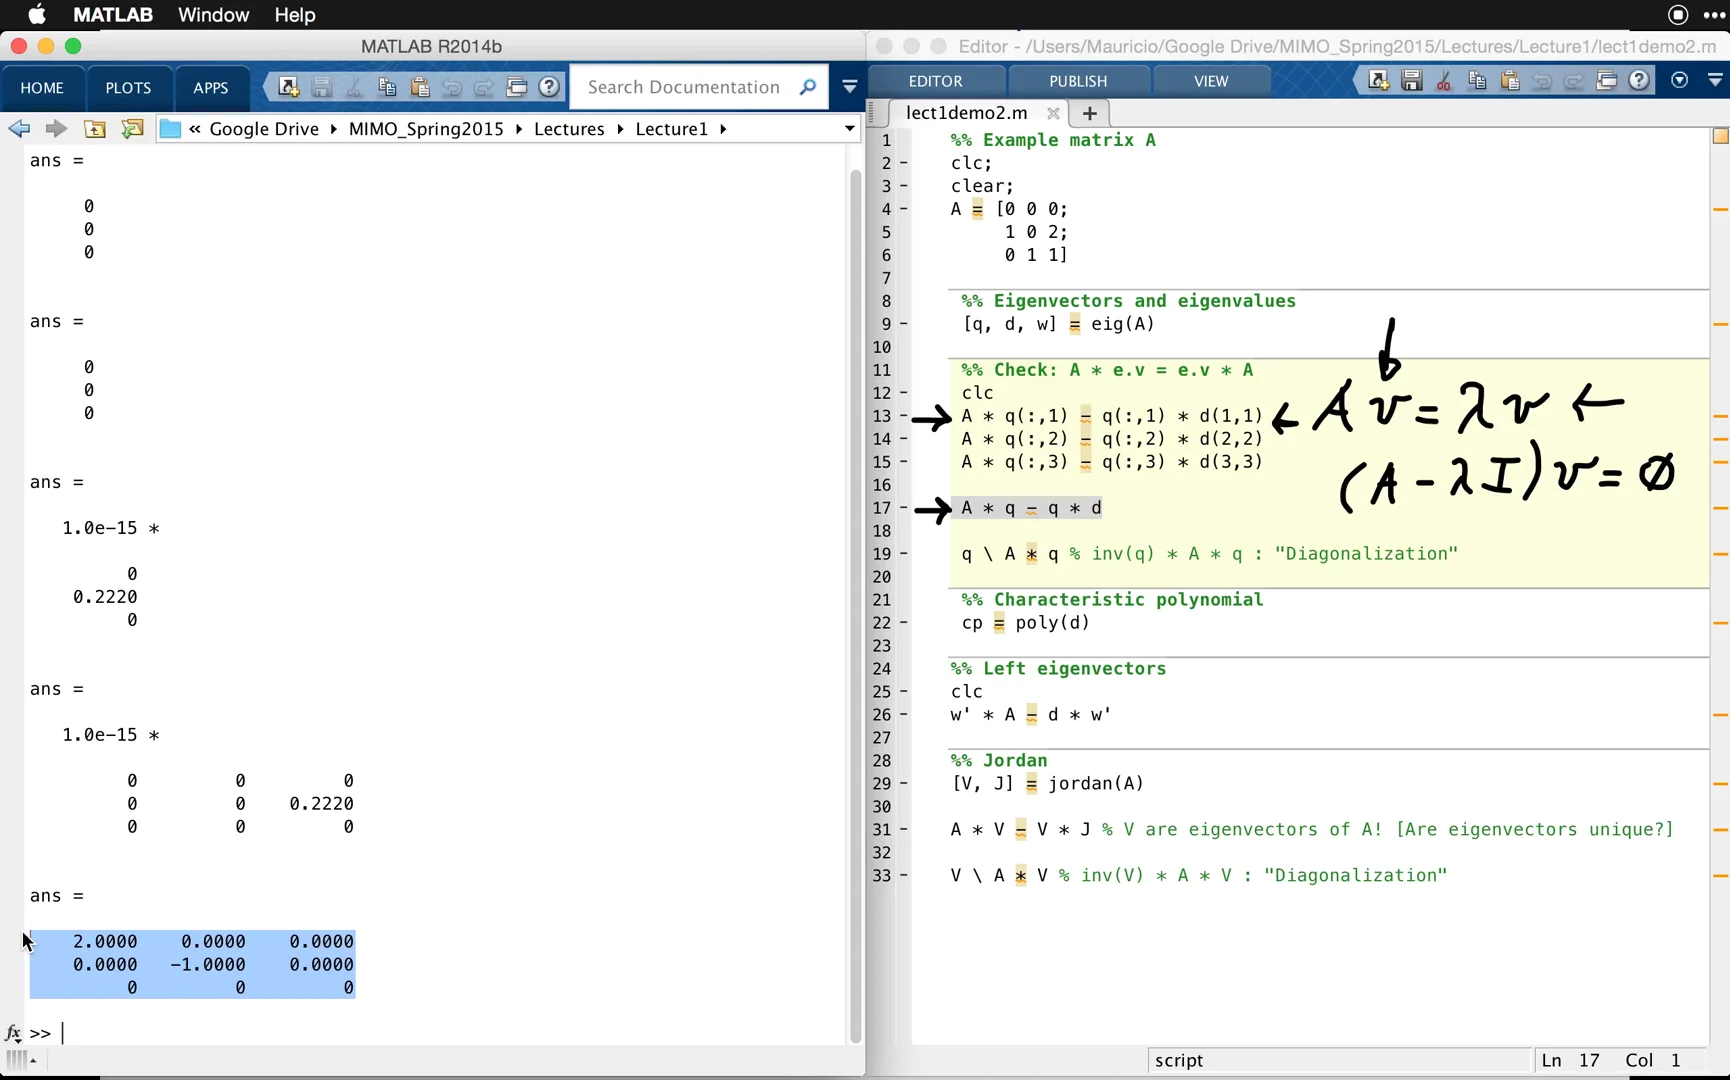Image resolution: width=1730 pixels, height=1080 pixels.
Task: Open the PUBLISH tab in Editor
Action: click(1077, 81)
